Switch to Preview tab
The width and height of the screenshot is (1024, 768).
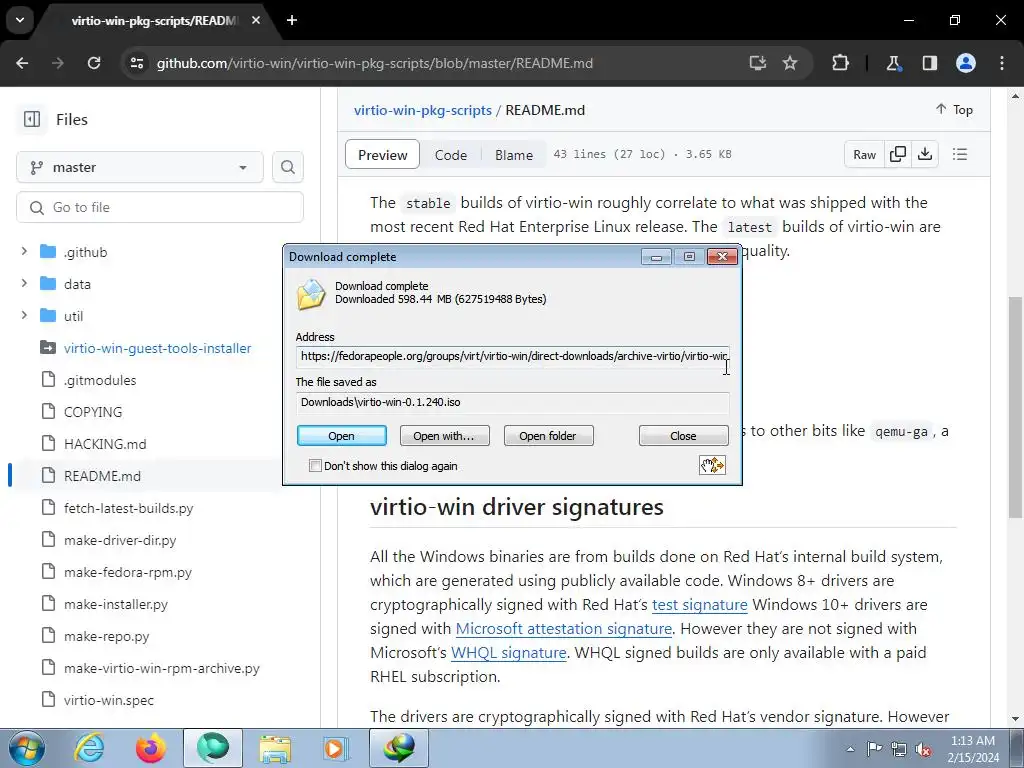(382, 155)
